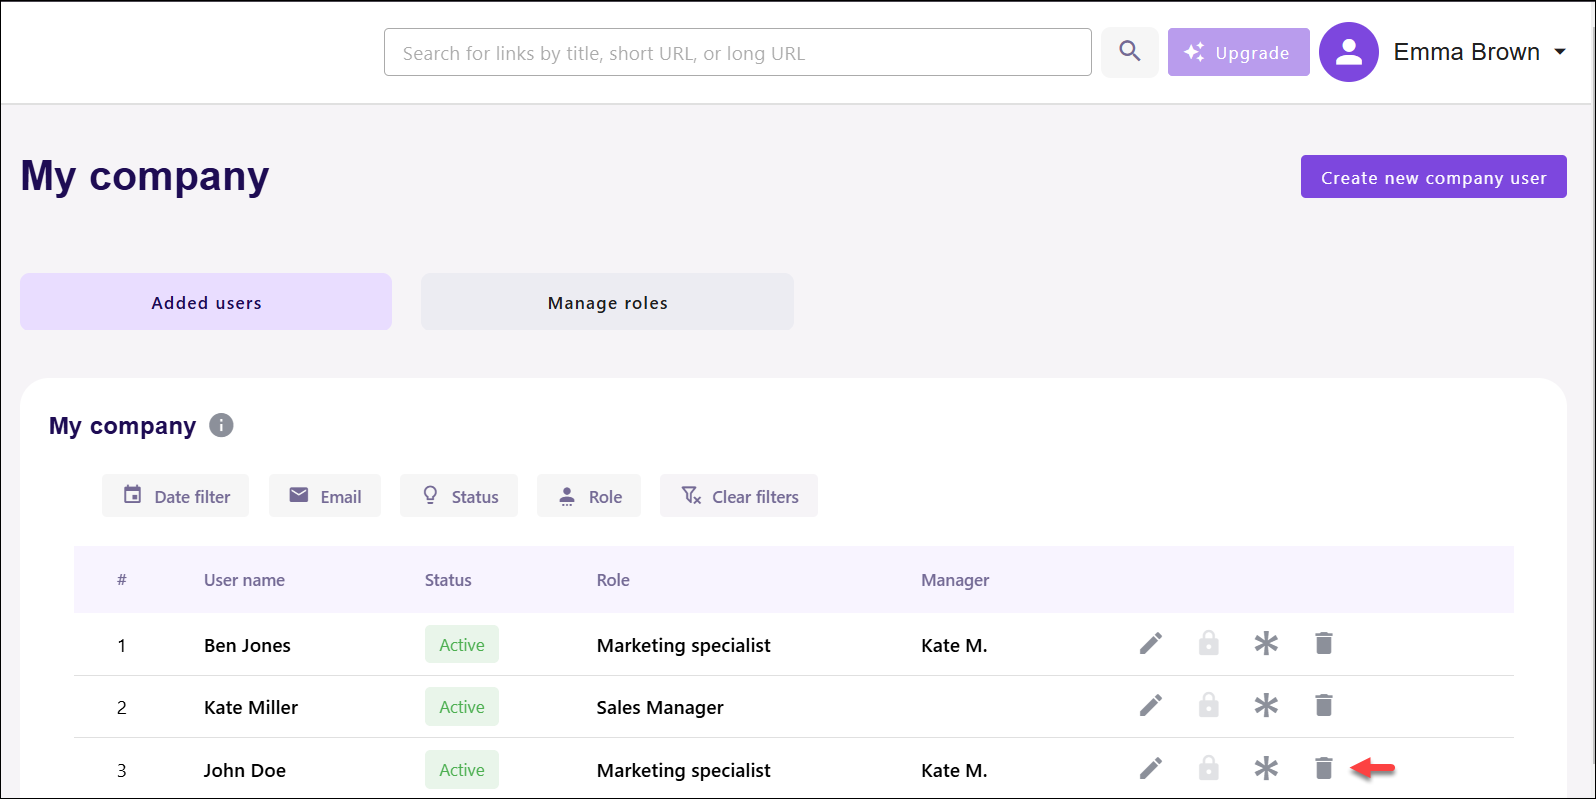
Task: Click the Status column header
Action: point(448,580)
